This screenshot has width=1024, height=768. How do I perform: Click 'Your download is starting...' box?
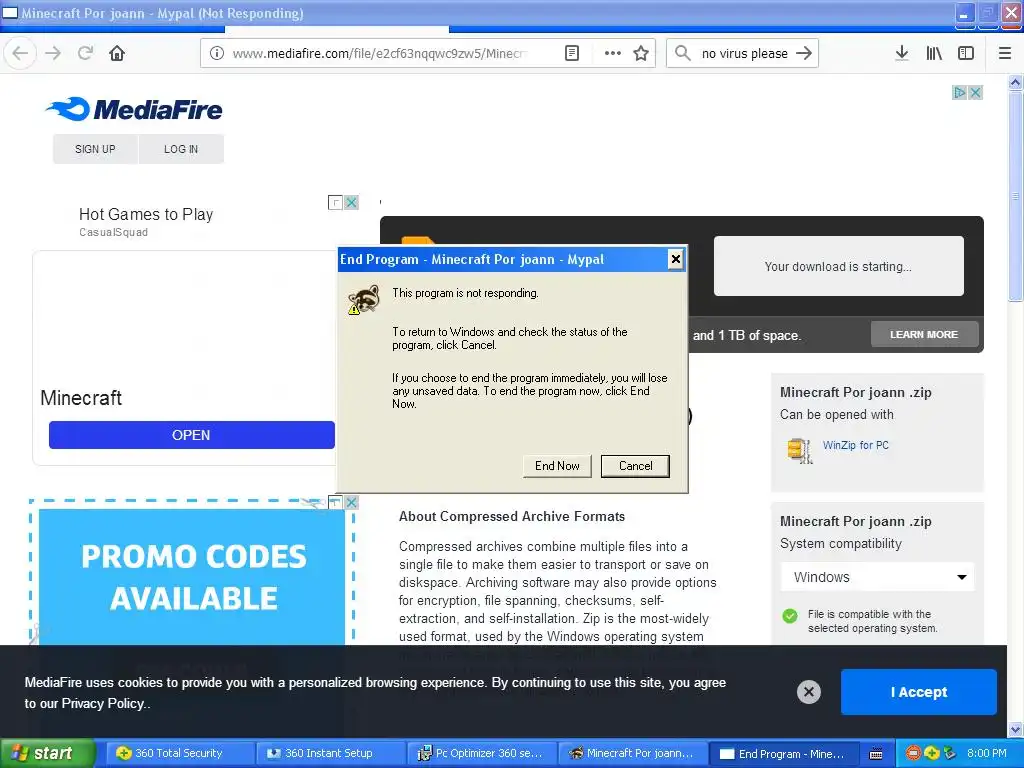(839, 266)
